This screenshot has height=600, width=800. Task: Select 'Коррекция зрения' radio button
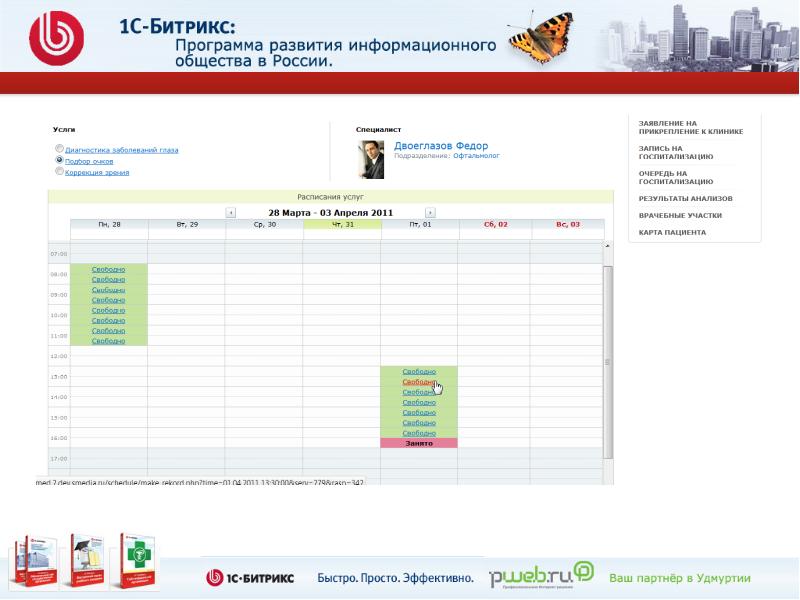[60, 171]
